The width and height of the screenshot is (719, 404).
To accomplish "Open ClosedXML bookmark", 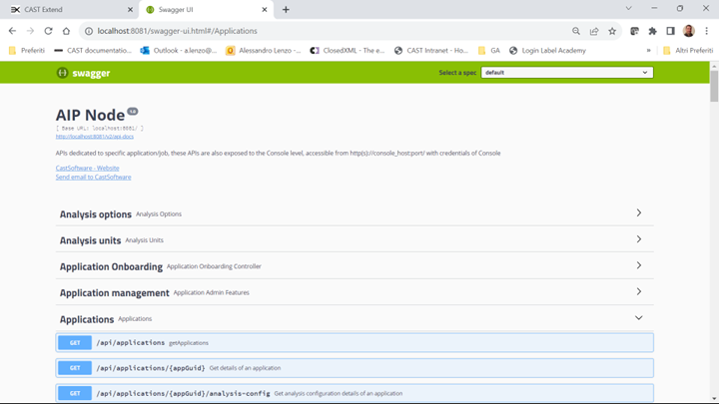I will (x=348, y=50).
